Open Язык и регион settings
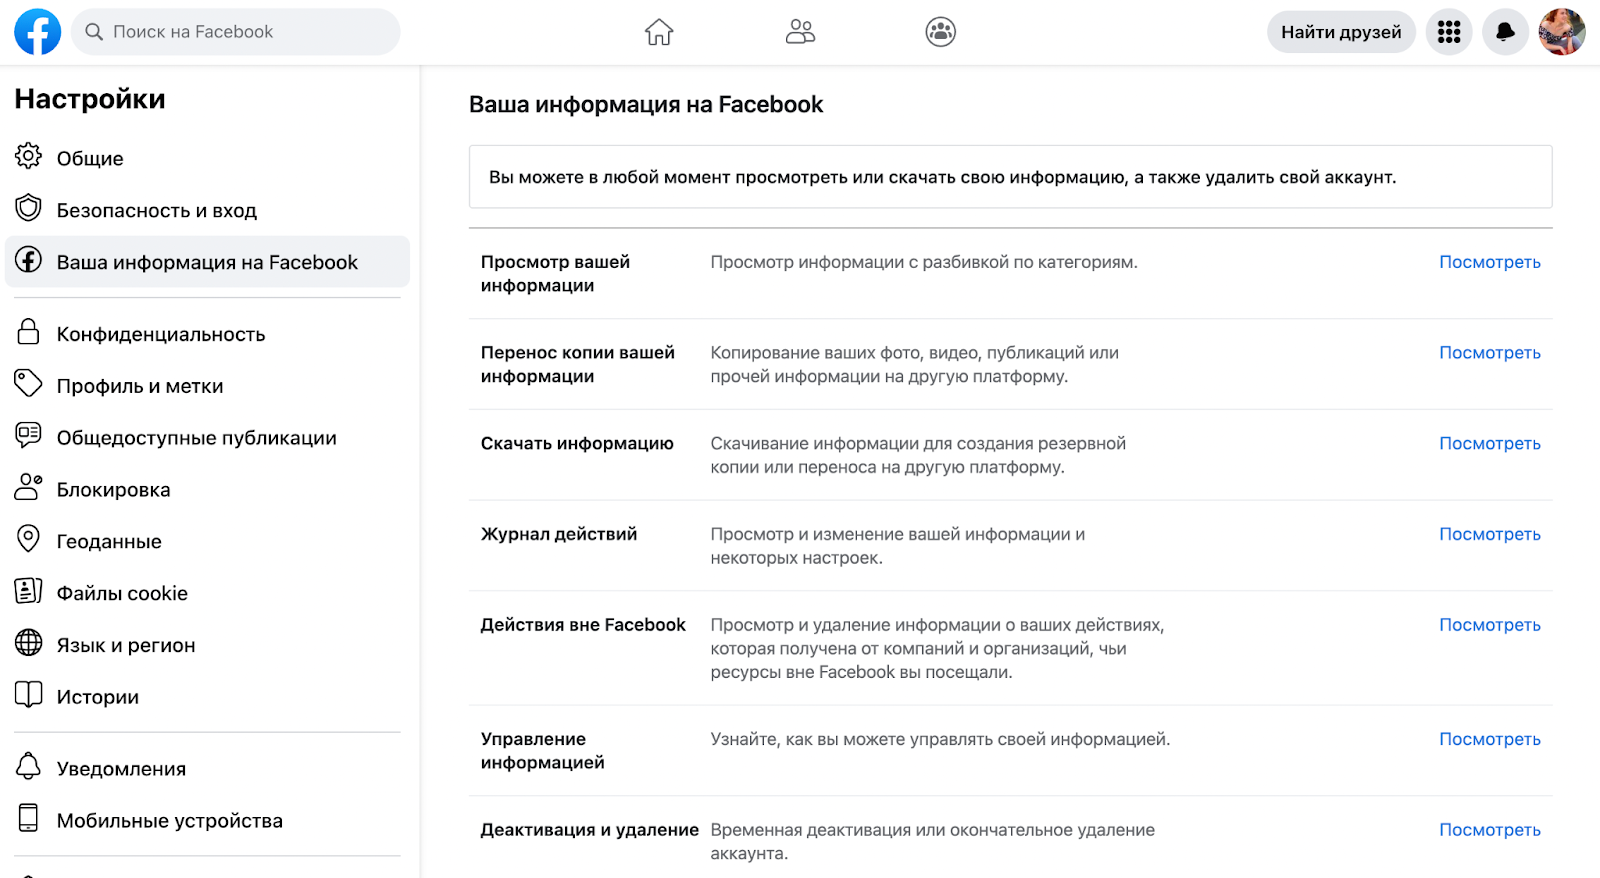Viewport: 1600px width, 878px height. (207, 645)
